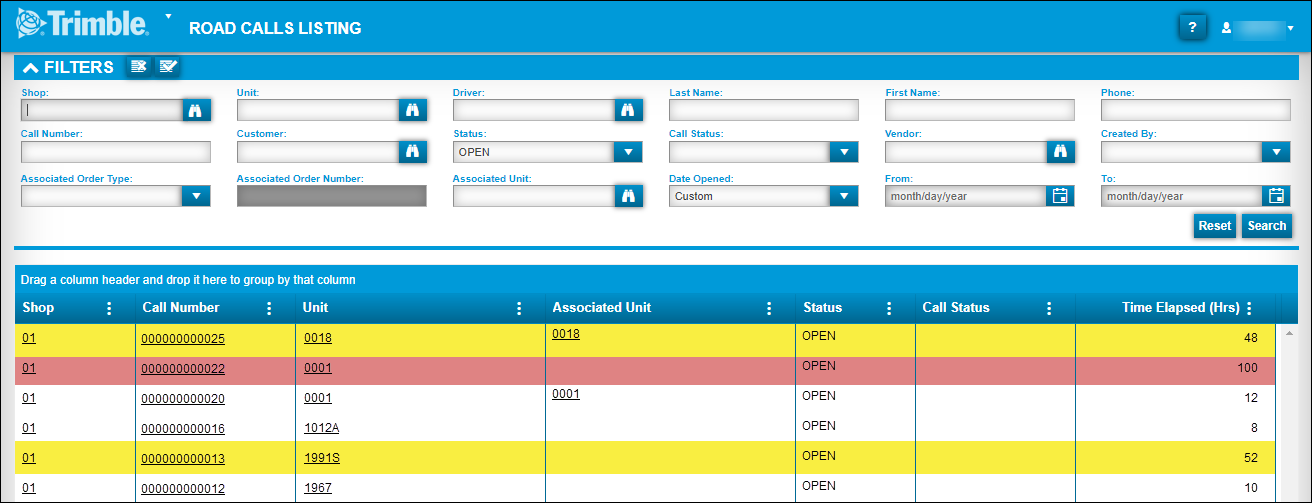Collapse the Filters panel

pyautogui.click(x=31, y=68)
